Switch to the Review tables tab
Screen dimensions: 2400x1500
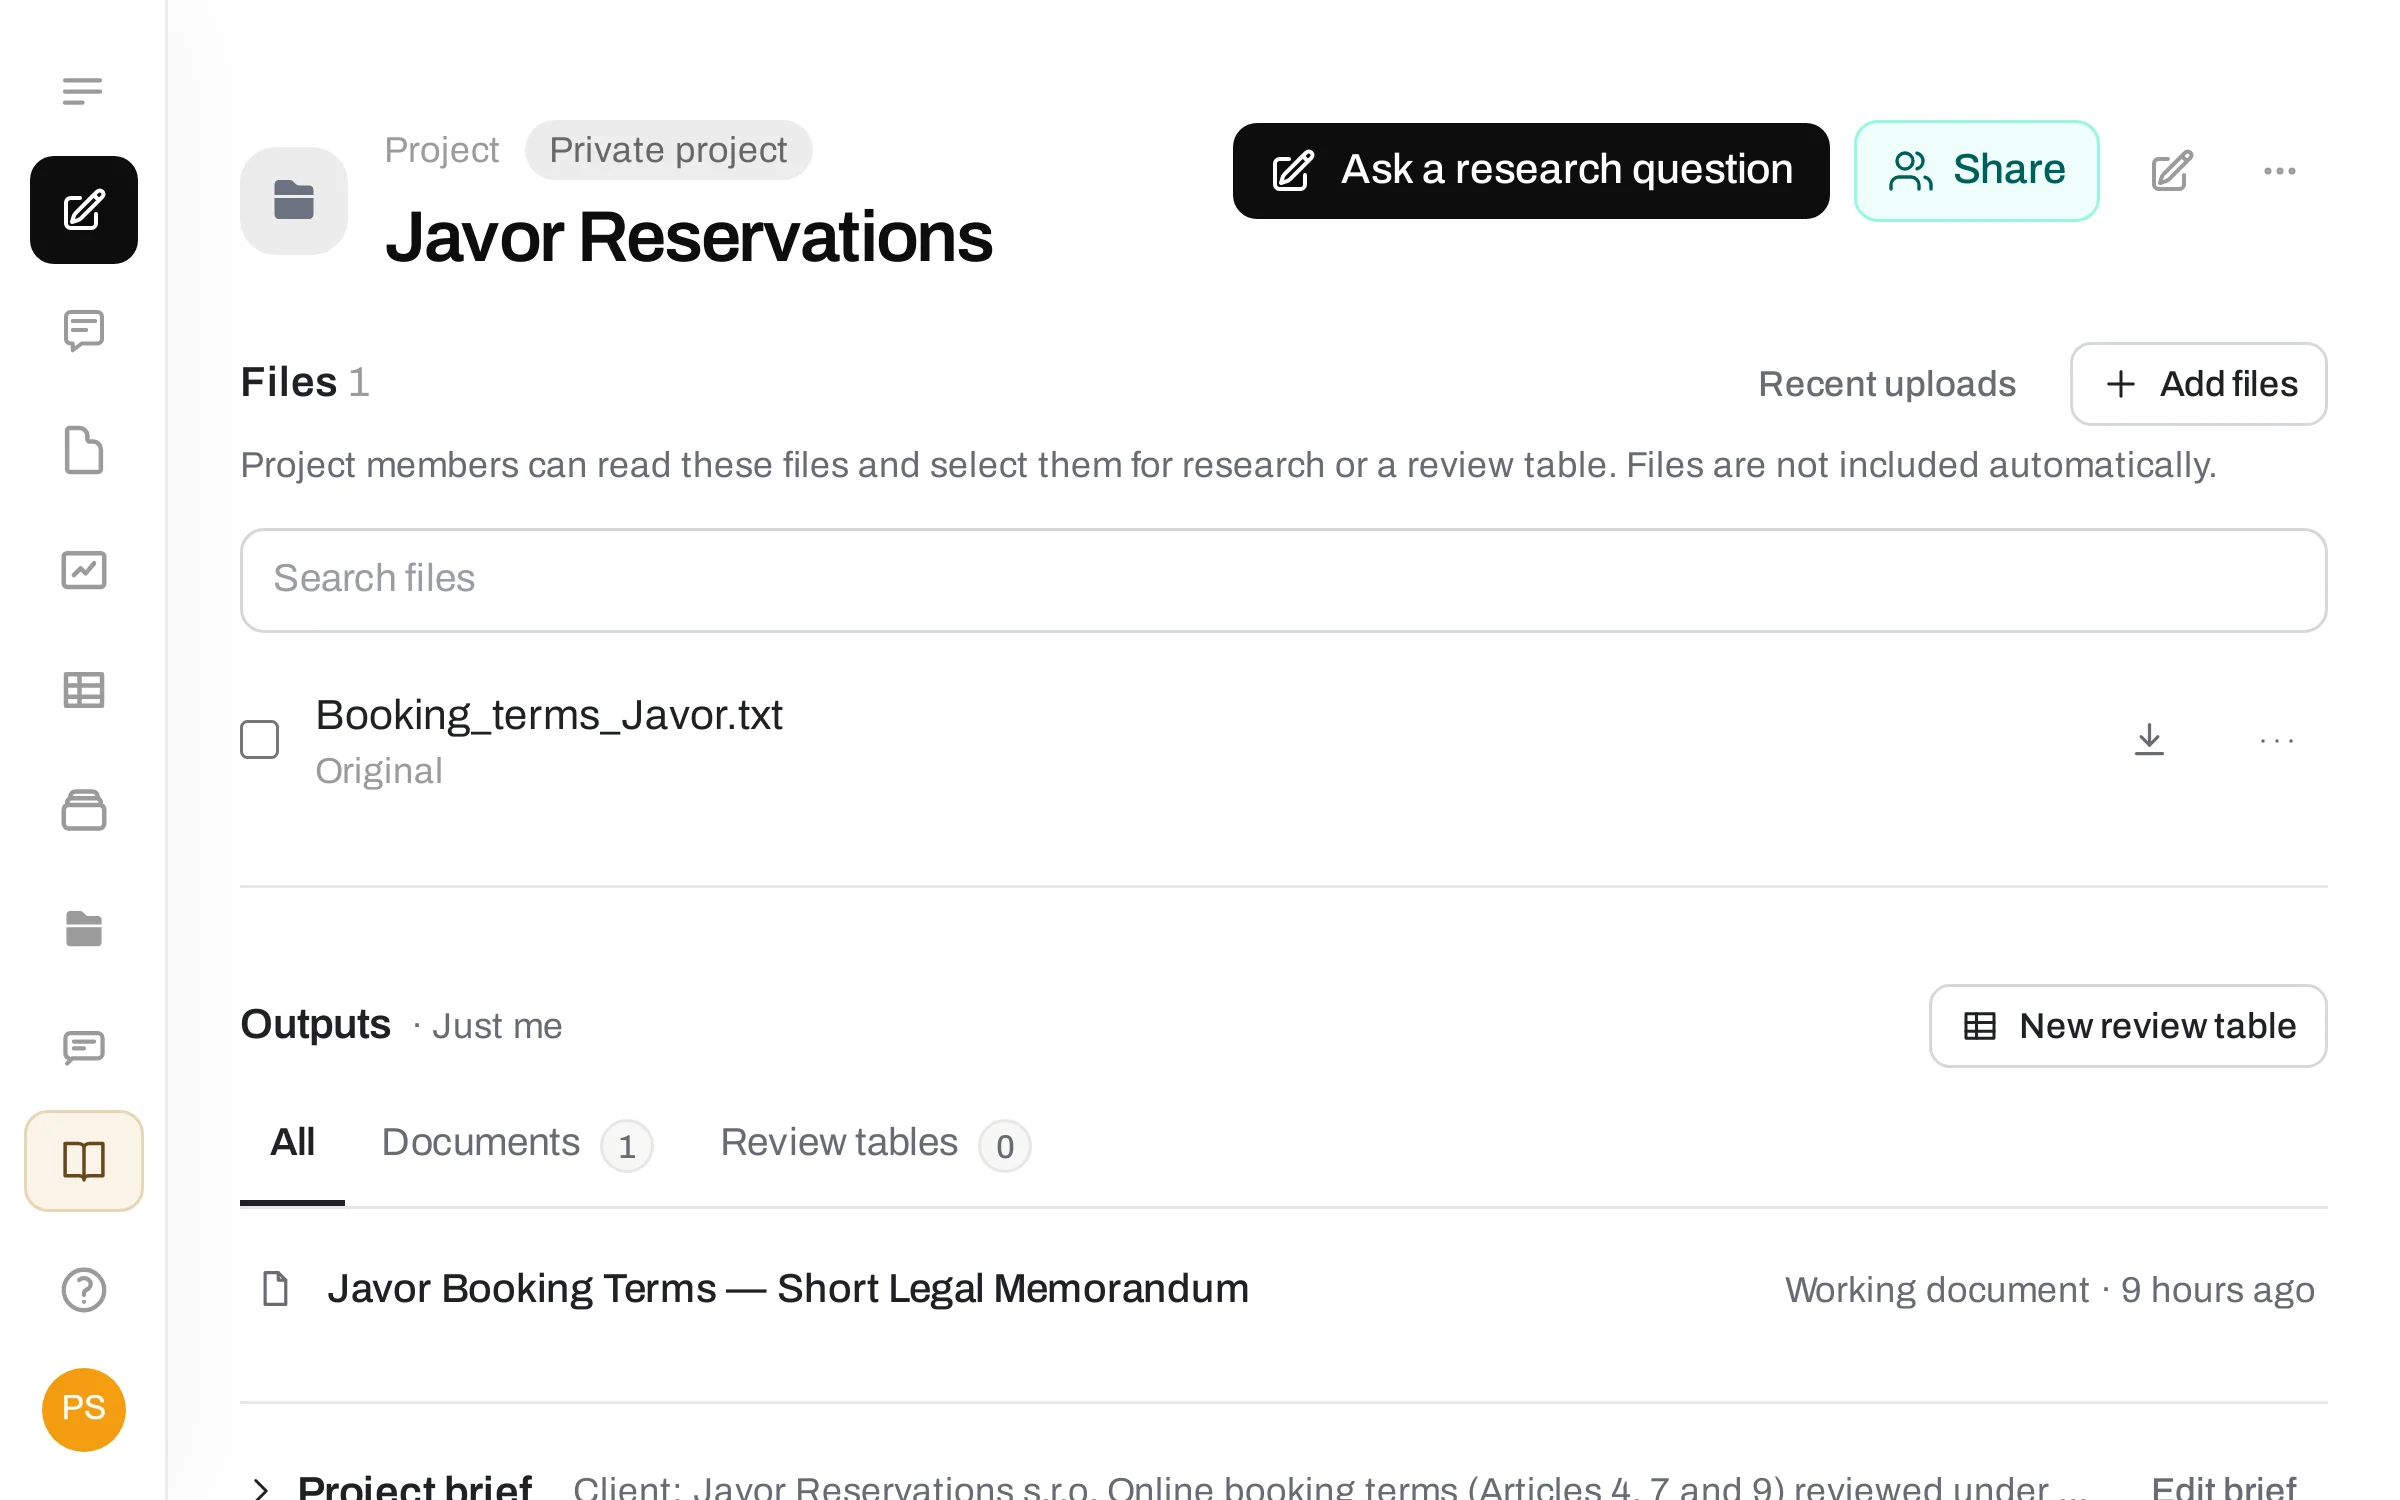[875, 1143]
